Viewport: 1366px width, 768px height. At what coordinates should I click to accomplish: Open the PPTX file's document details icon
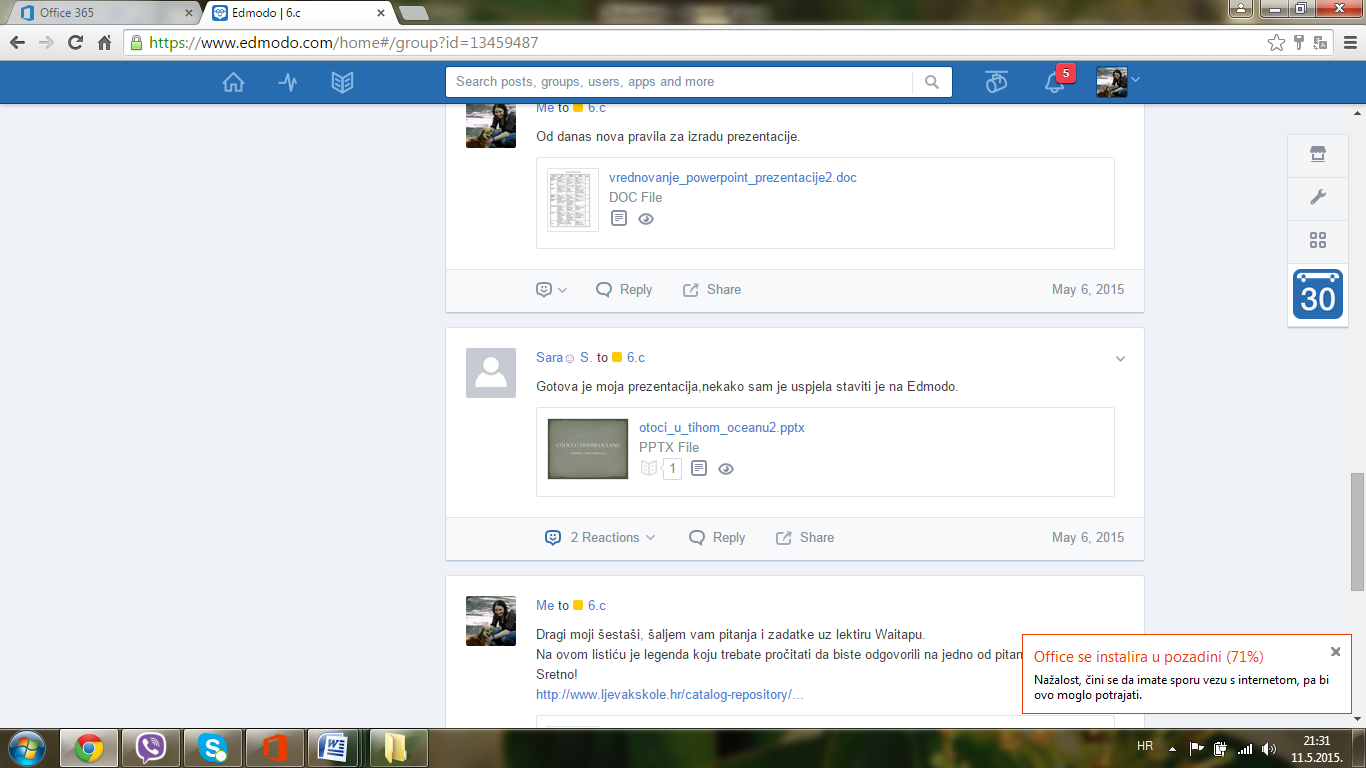[699, 468]
